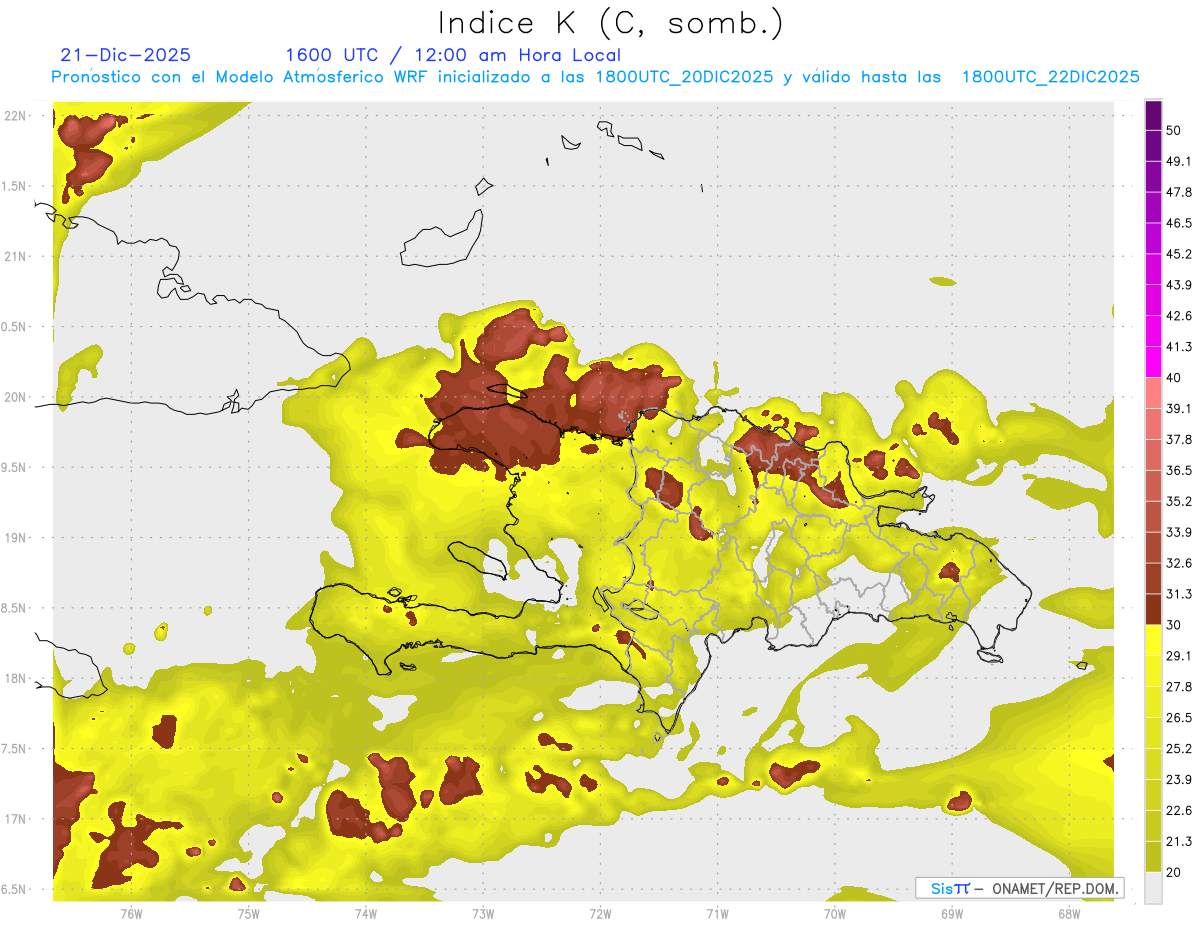
Task: Click the legend value '43.9'
Action: tap(1179, 285)
